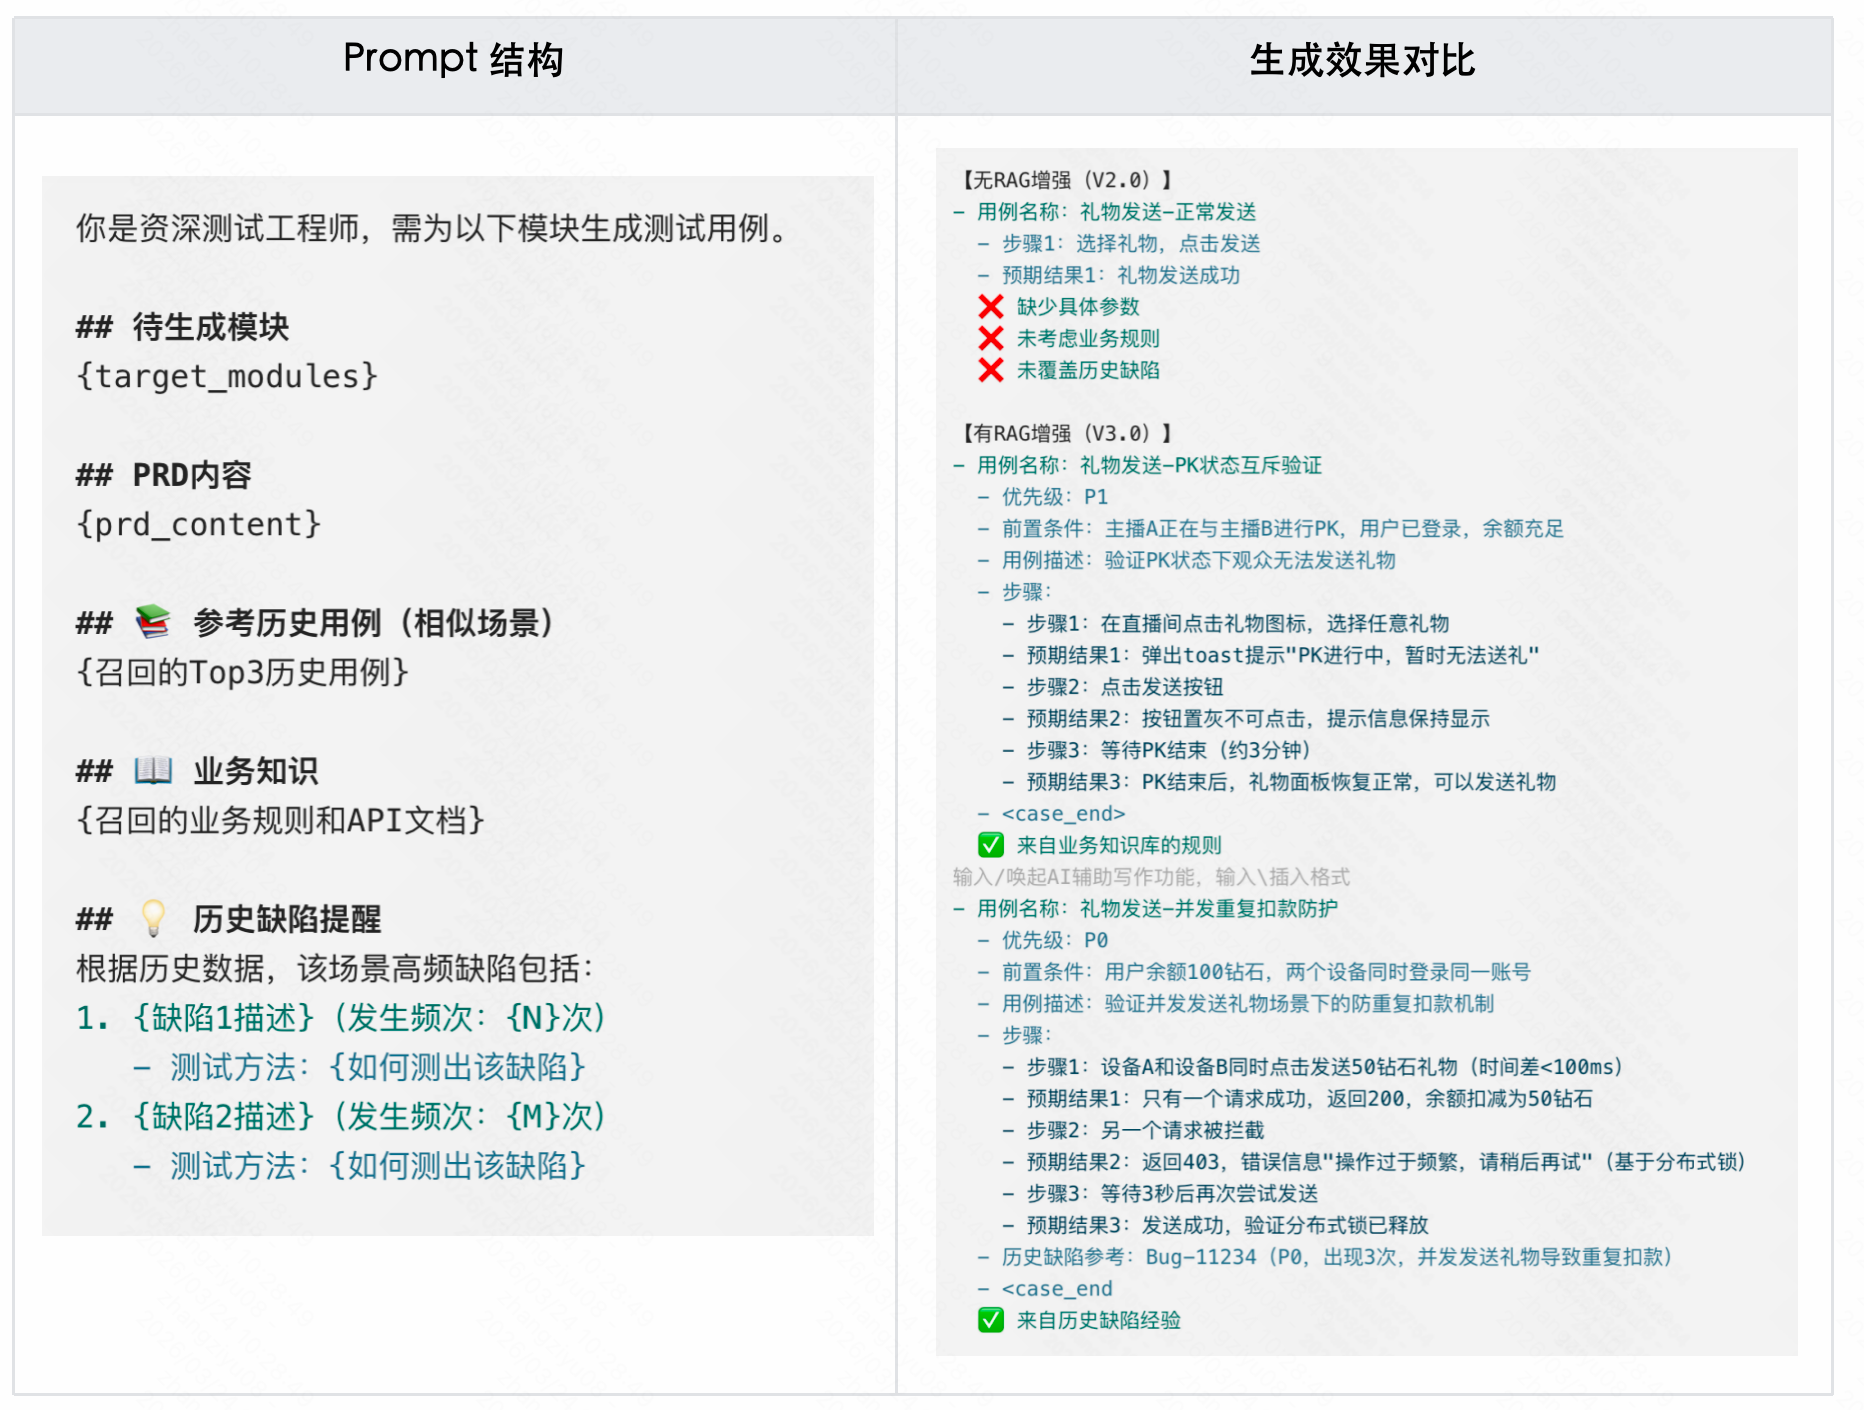The width and height of the screenshot is (1864, 1410).
Task: Click the 输入/唤起AI辅助写作功能 prompt text
Action: 1150,876
